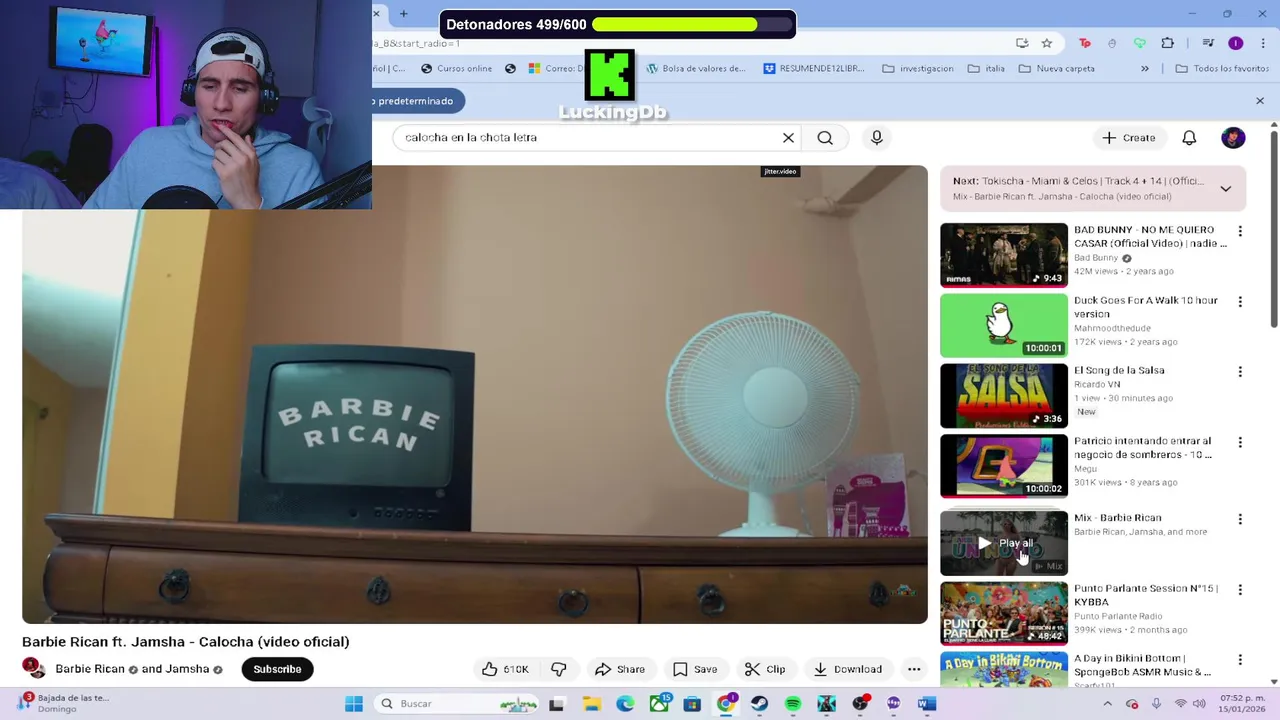This screenshot has height=720, width=1280.
Task: Open Bad Bunny No Me Quiero Casar thumbnail
Action: (x=1004, y=255)
